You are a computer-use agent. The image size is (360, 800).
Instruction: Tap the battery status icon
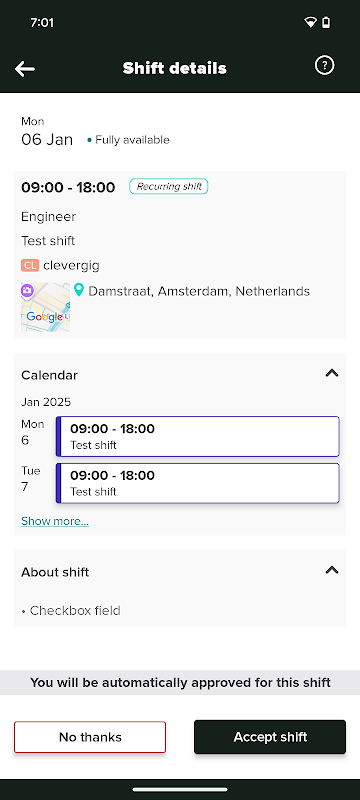tap(326, 22)
